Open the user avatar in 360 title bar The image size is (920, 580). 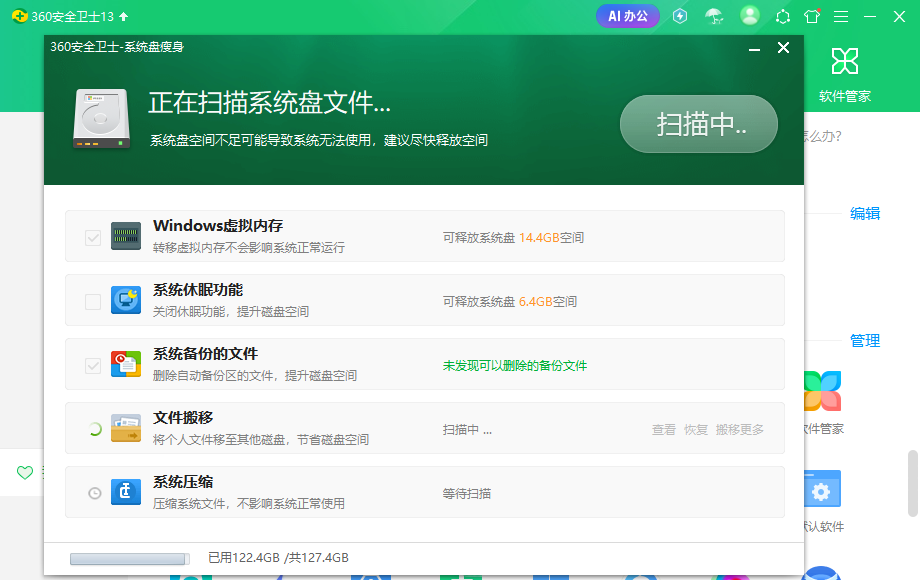[749, 16]
